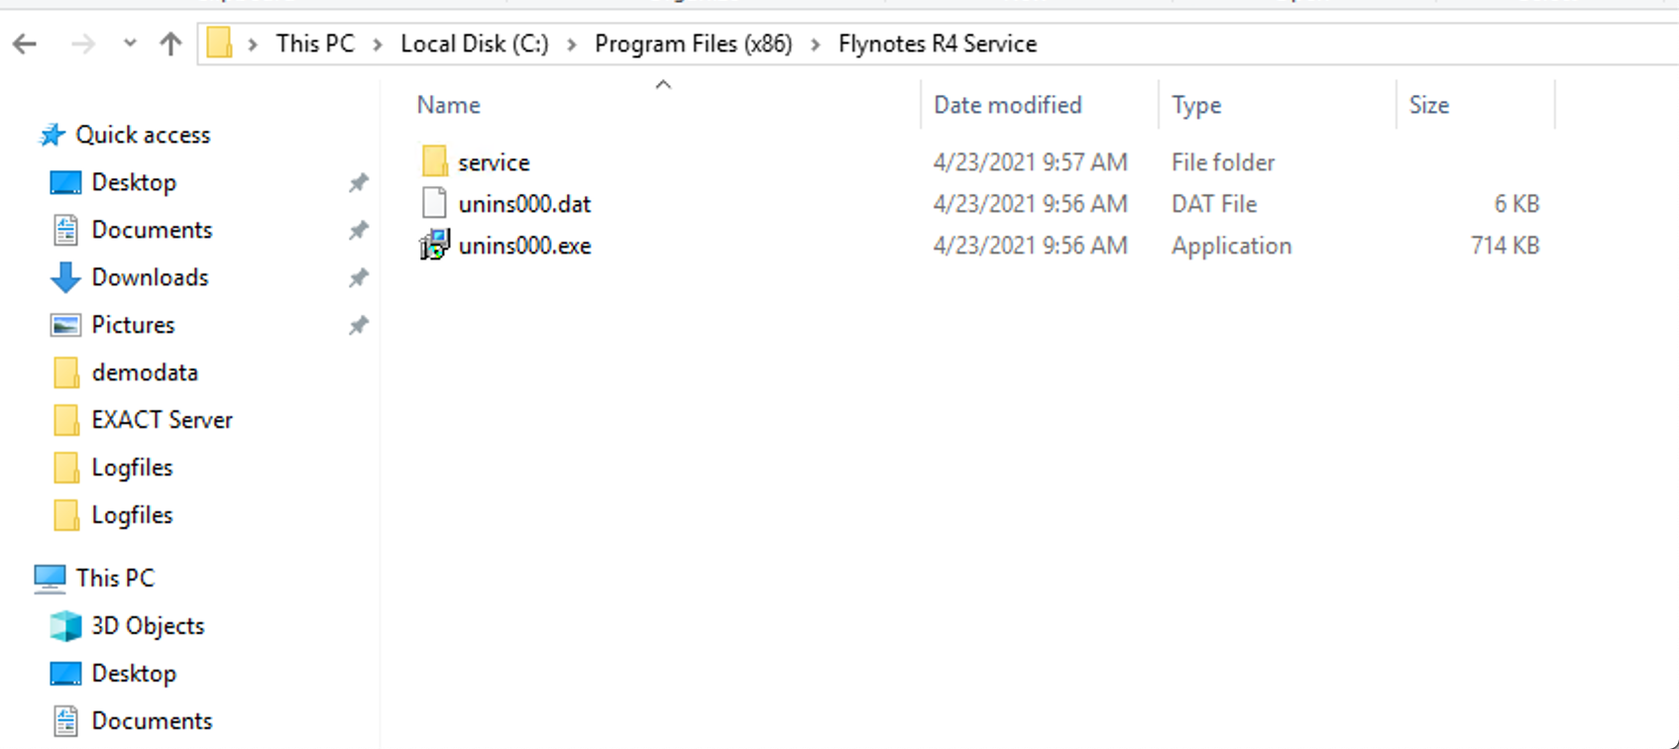Sort files by Name column header
The height and width of the screenshot is (749, 1679).
tap(448, 105)
